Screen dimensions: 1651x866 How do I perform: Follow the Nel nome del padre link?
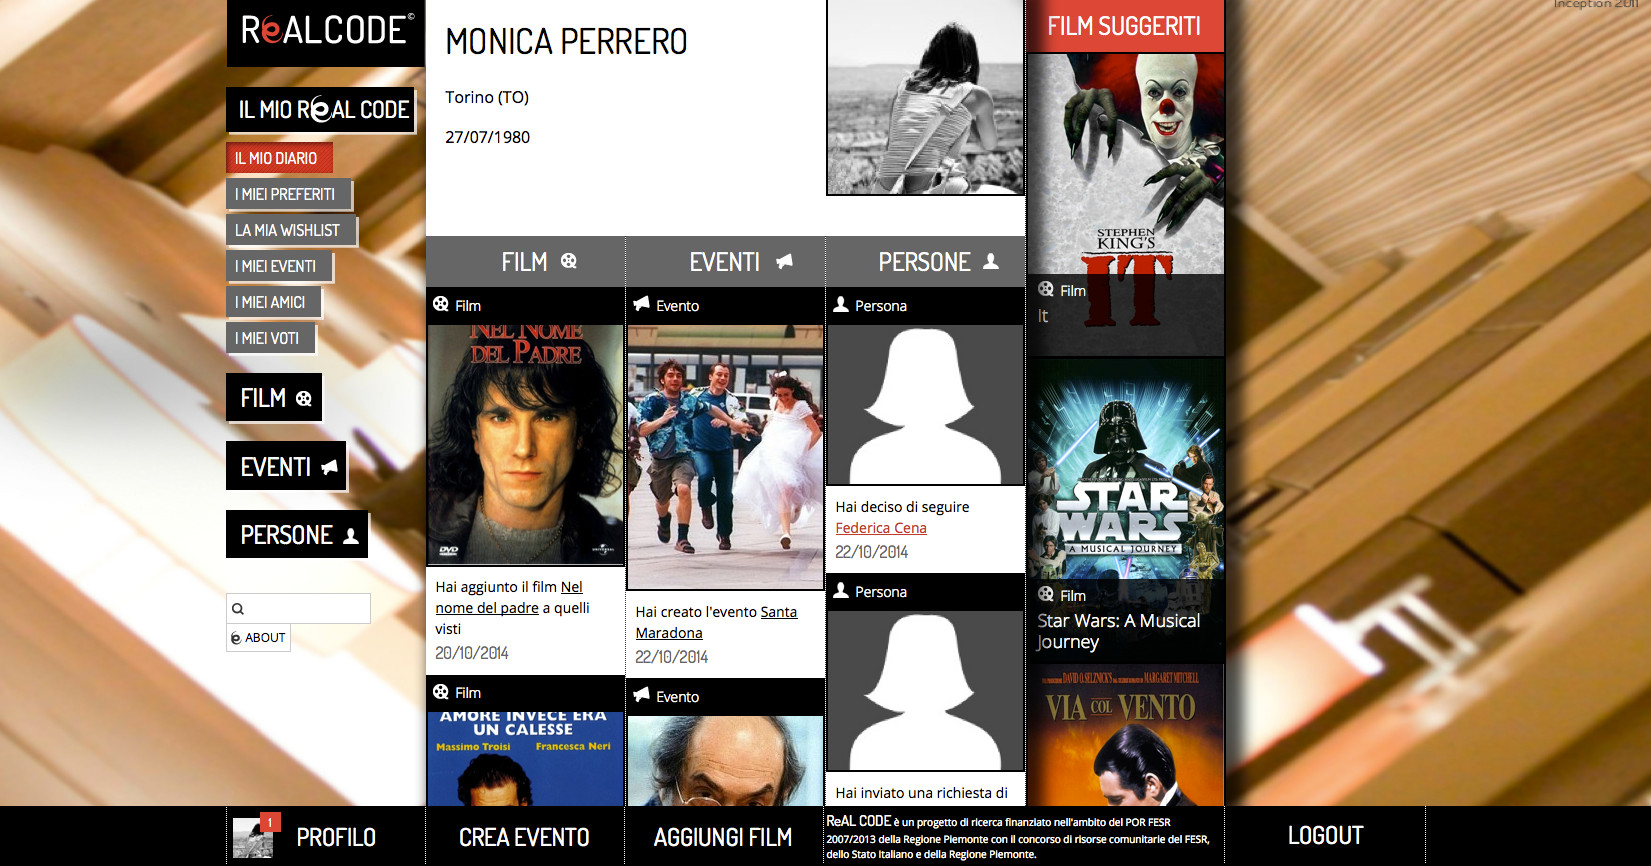click(509, 597)
